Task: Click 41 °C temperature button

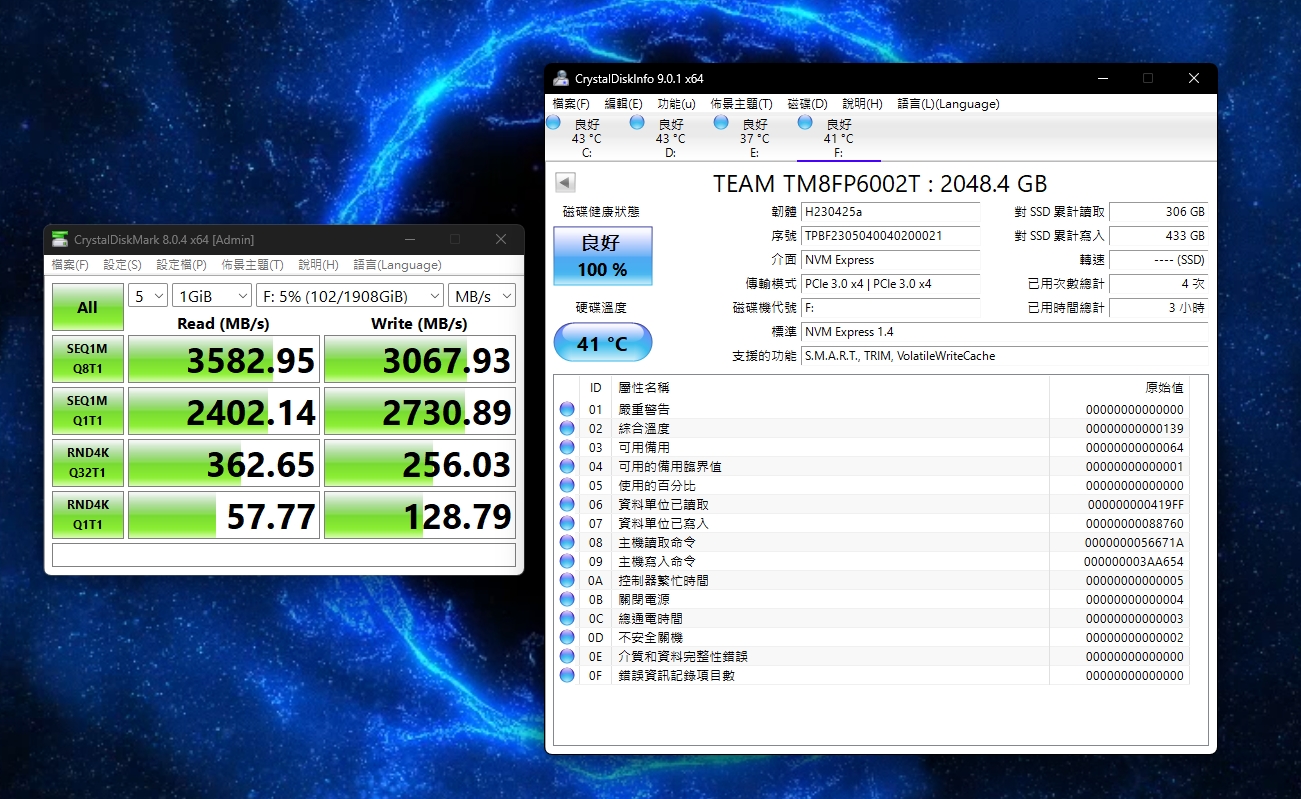Action: (603, 343)
